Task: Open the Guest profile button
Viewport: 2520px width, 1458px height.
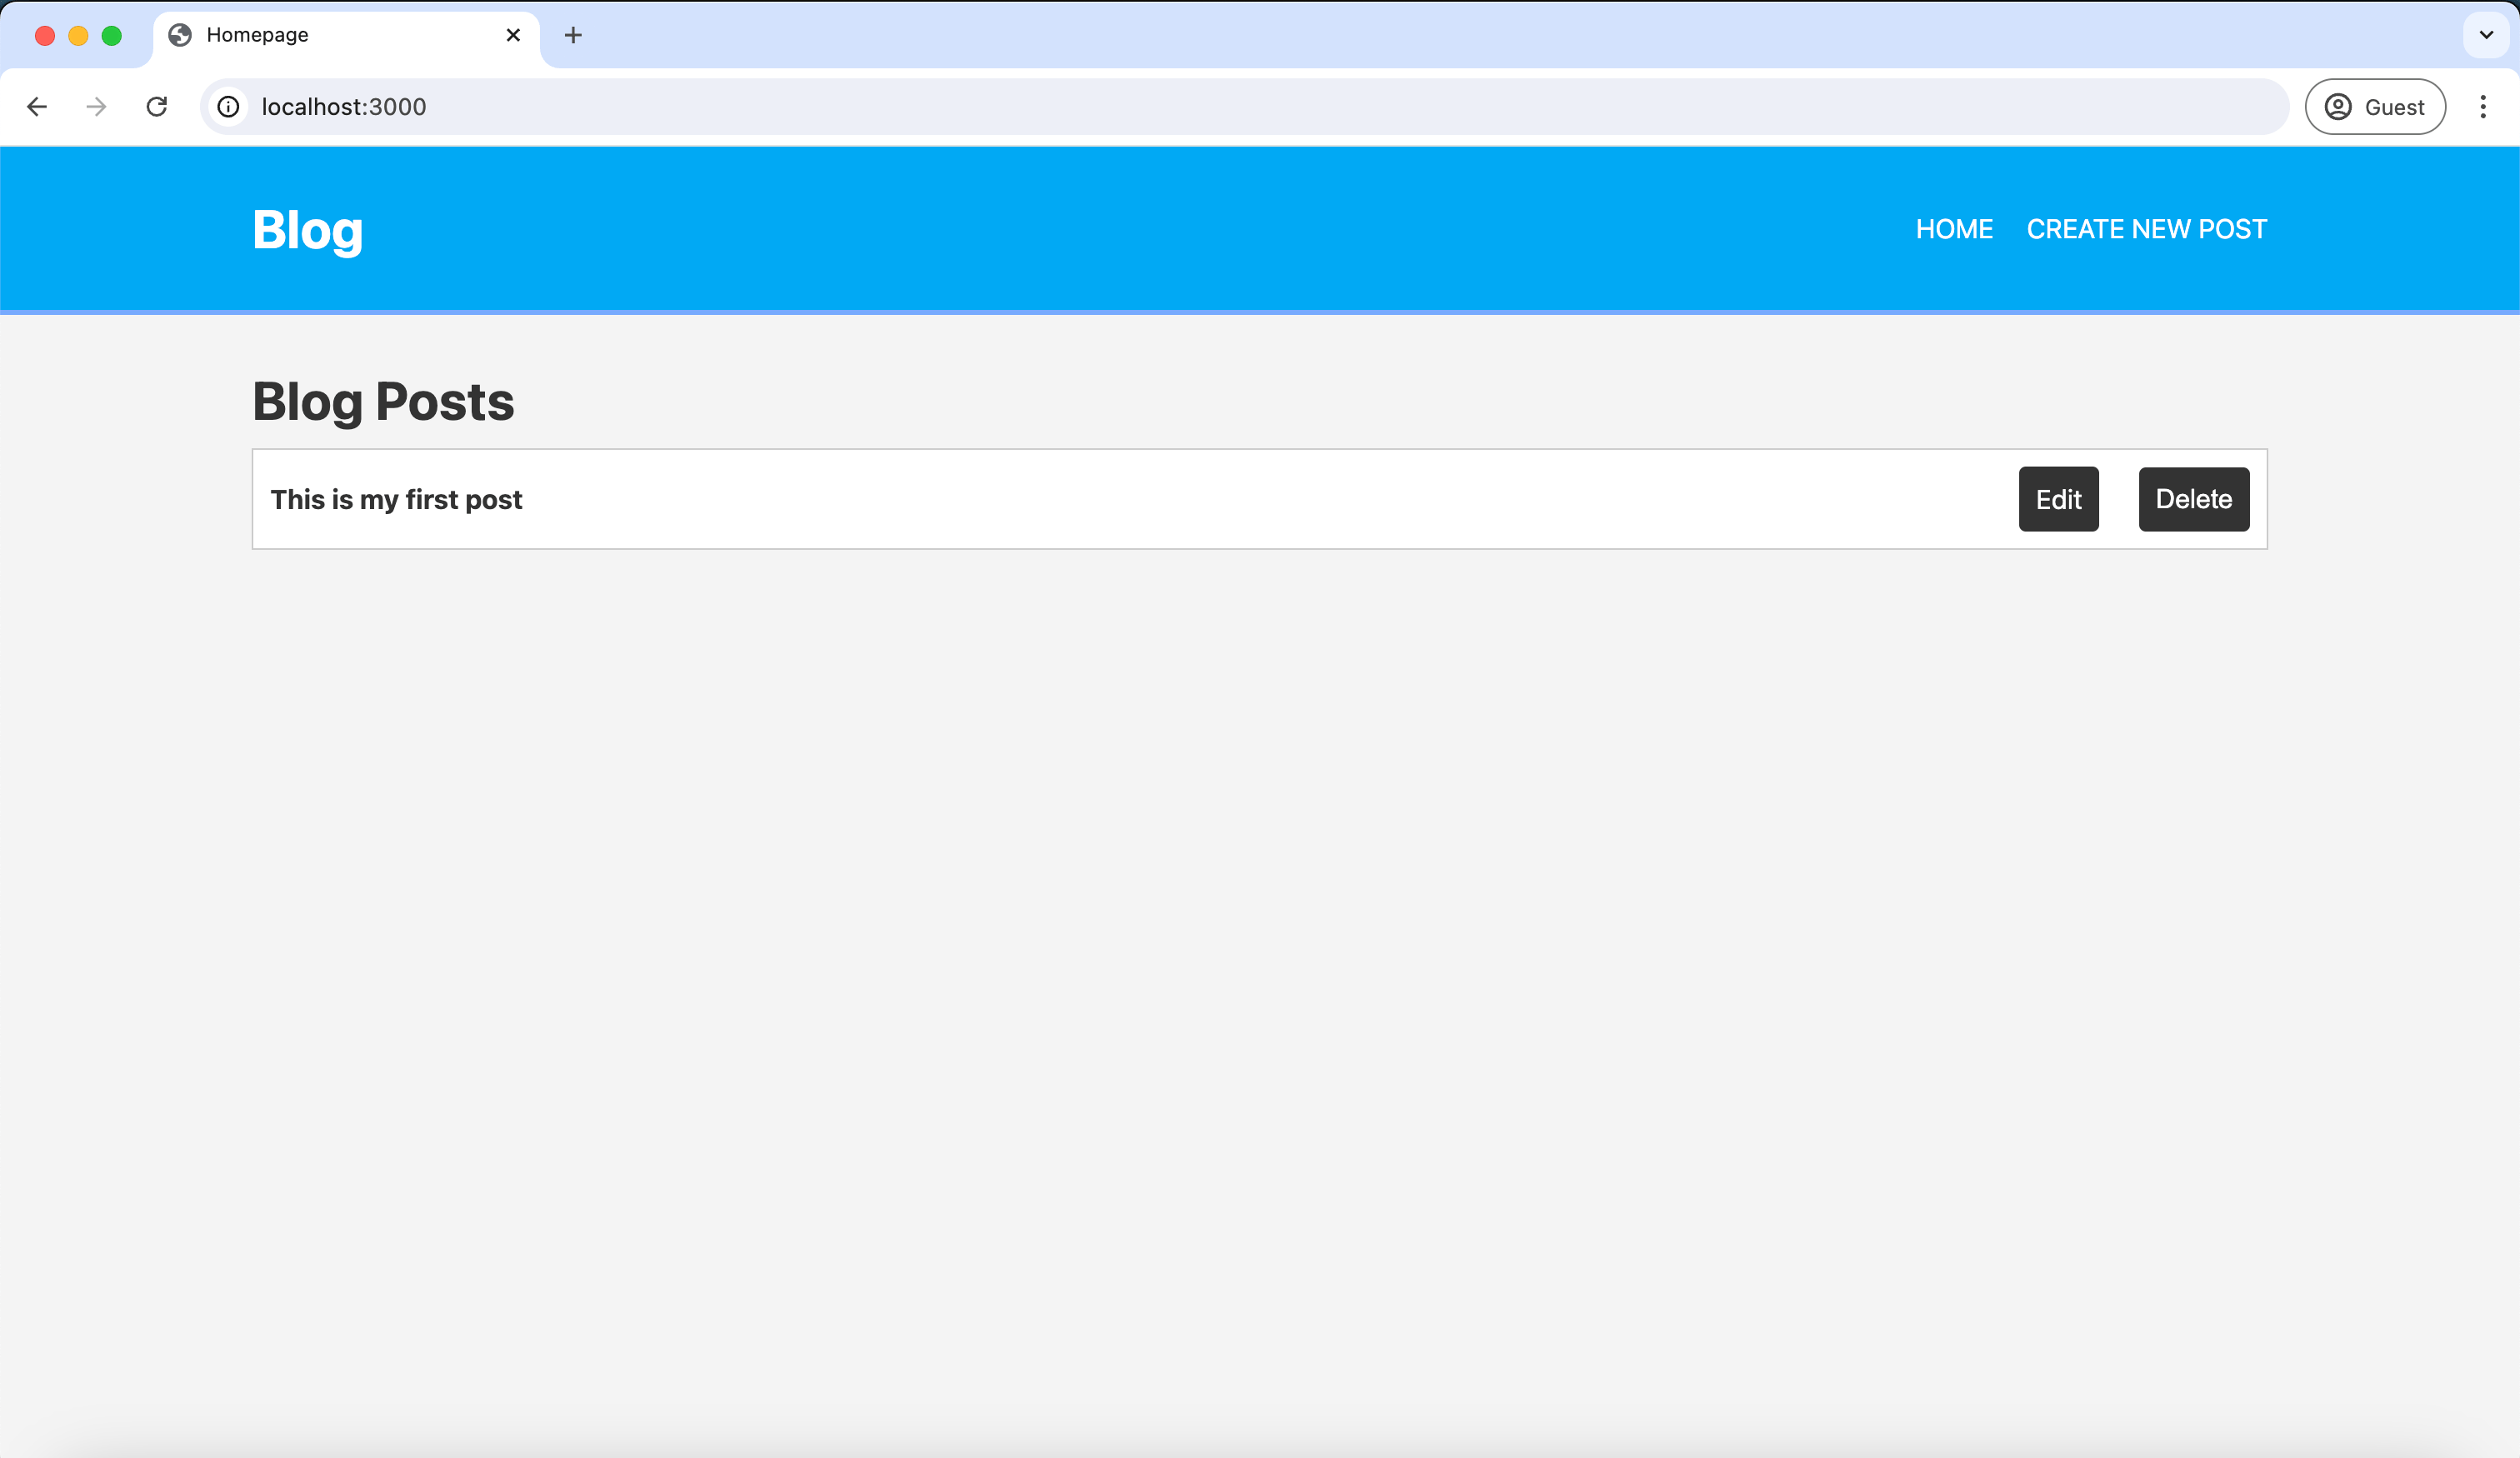Action: click(x=2375, y=107)
